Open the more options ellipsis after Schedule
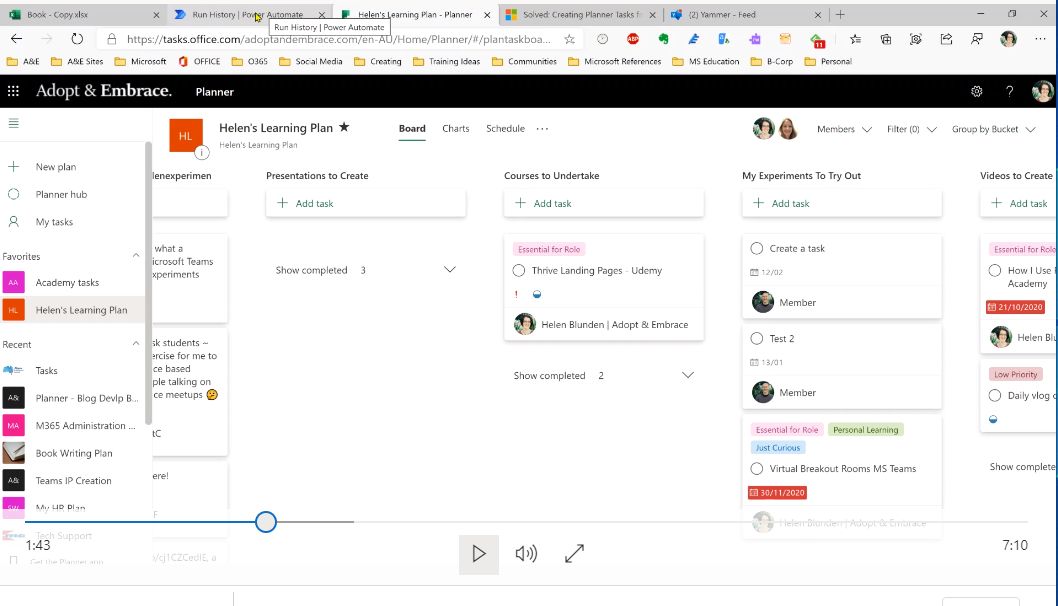 pyautogui.click(x=542, y=129)
